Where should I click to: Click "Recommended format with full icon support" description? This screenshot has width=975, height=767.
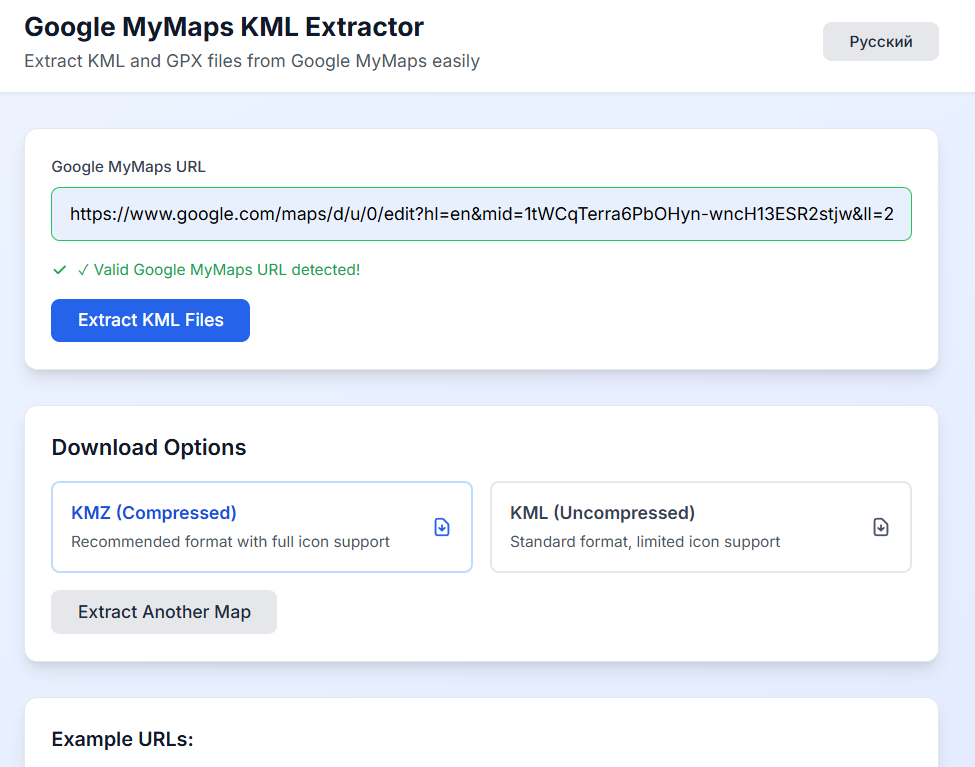(x=230, y=542)
